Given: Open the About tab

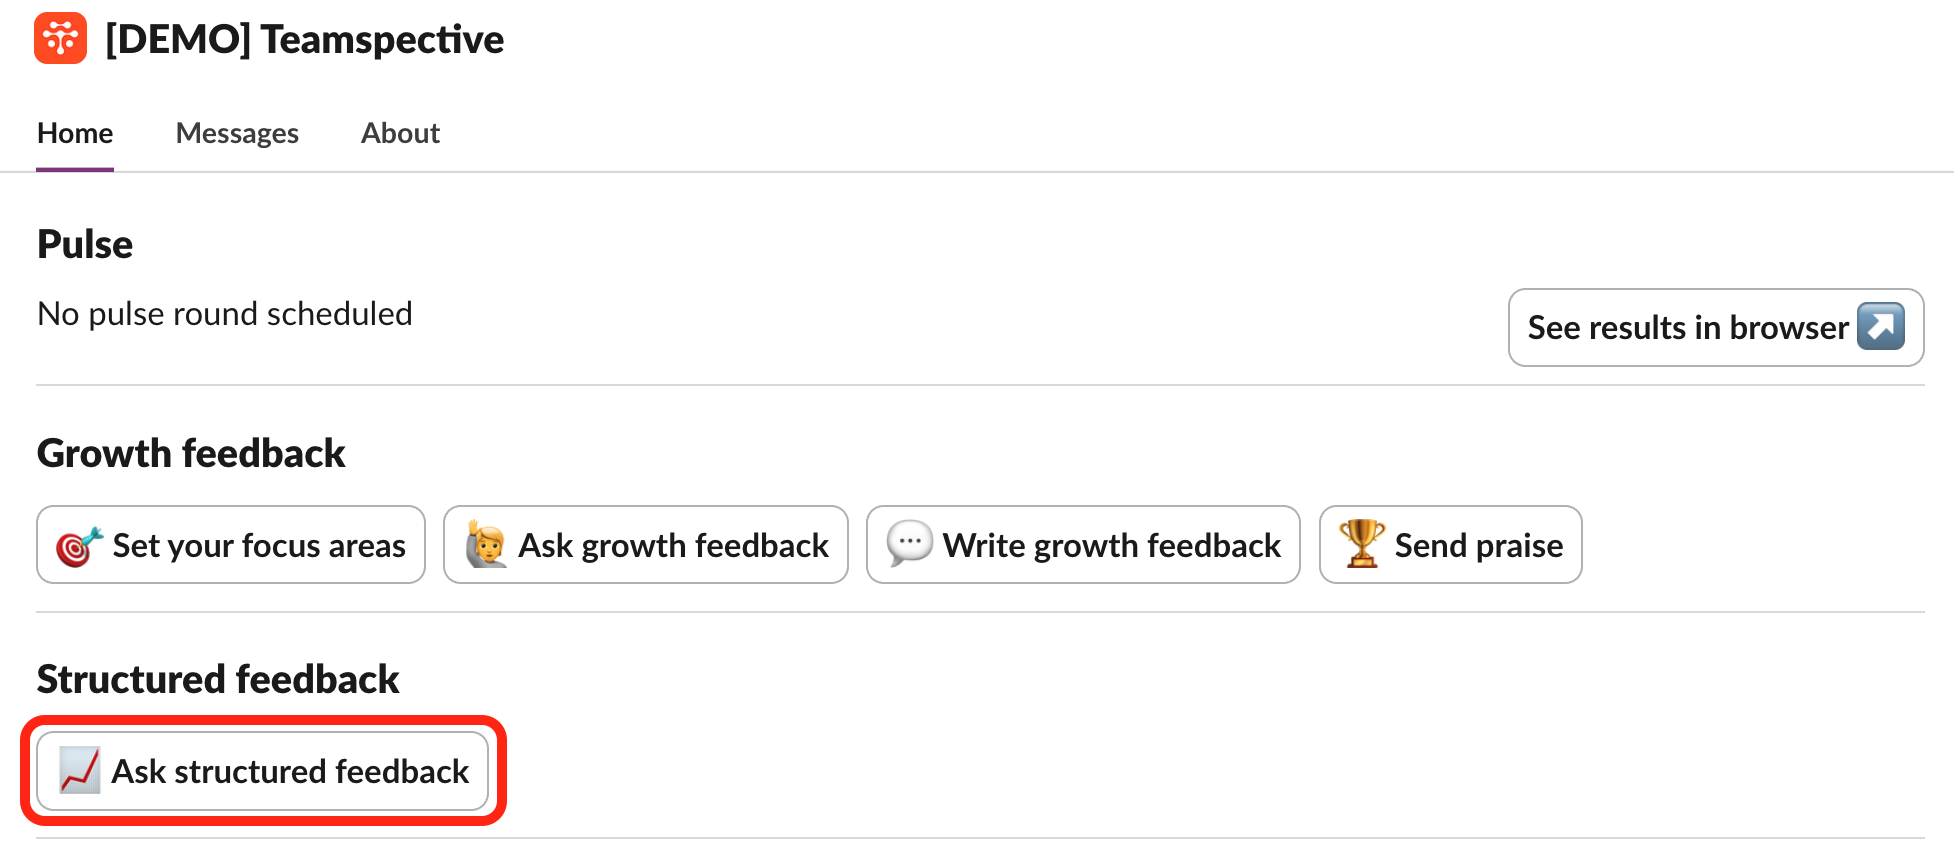Looking at the screenshot, I should pos(400,133).
